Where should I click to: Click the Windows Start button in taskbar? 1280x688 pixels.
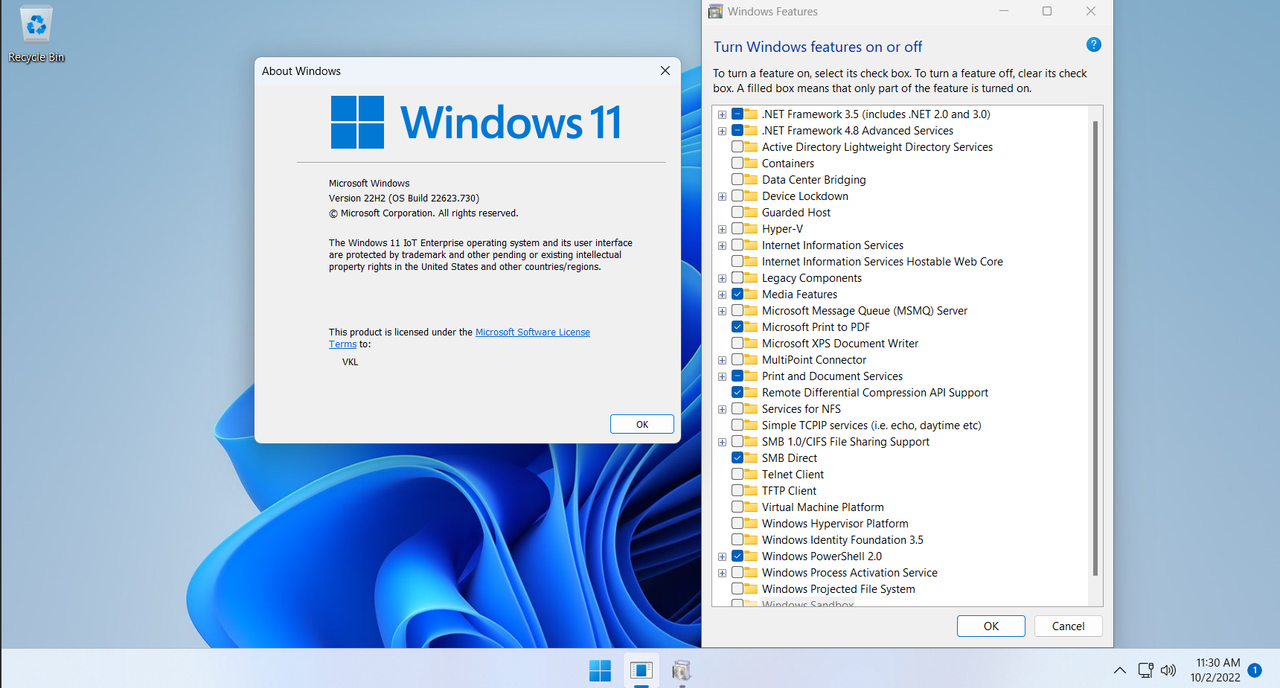pyautogui.click(x=600, y=671)
